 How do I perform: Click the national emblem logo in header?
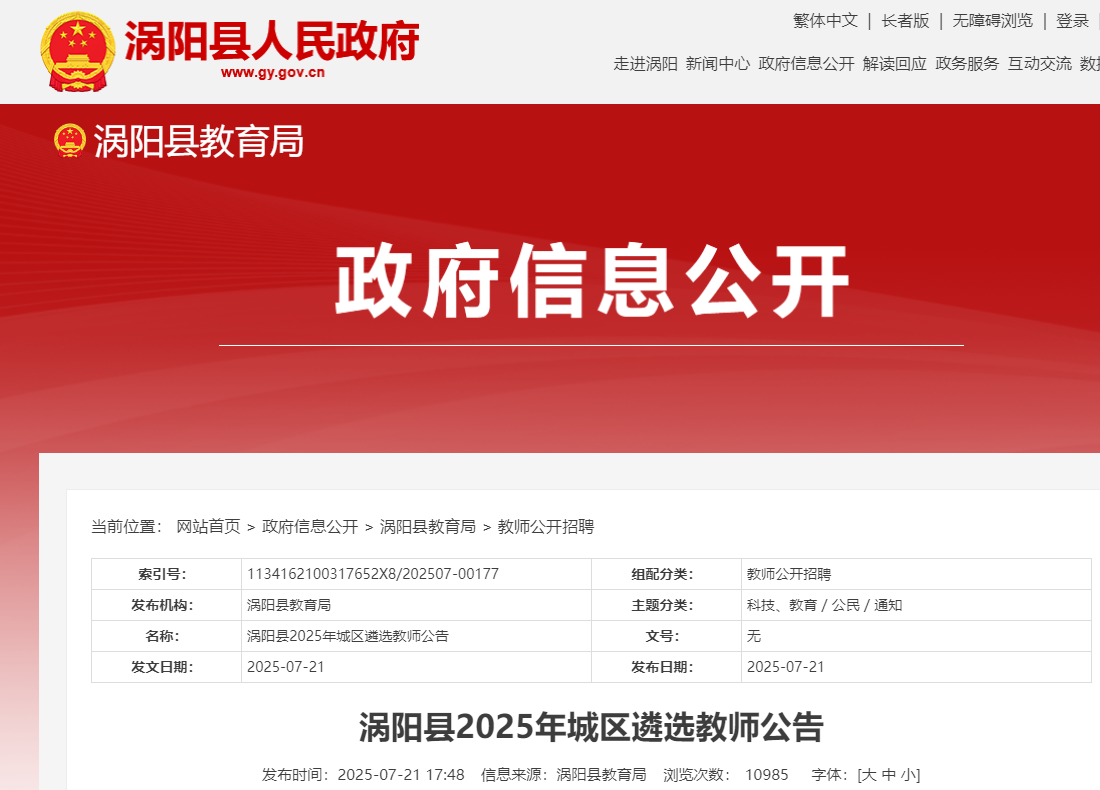click(77, 51)
